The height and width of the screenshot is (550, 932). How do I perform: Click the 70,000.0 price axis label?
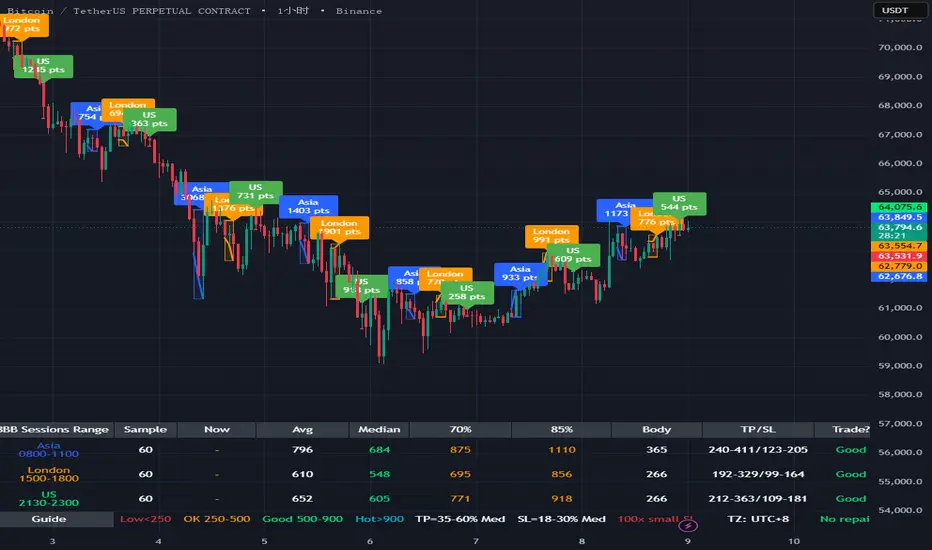[900, 48]
